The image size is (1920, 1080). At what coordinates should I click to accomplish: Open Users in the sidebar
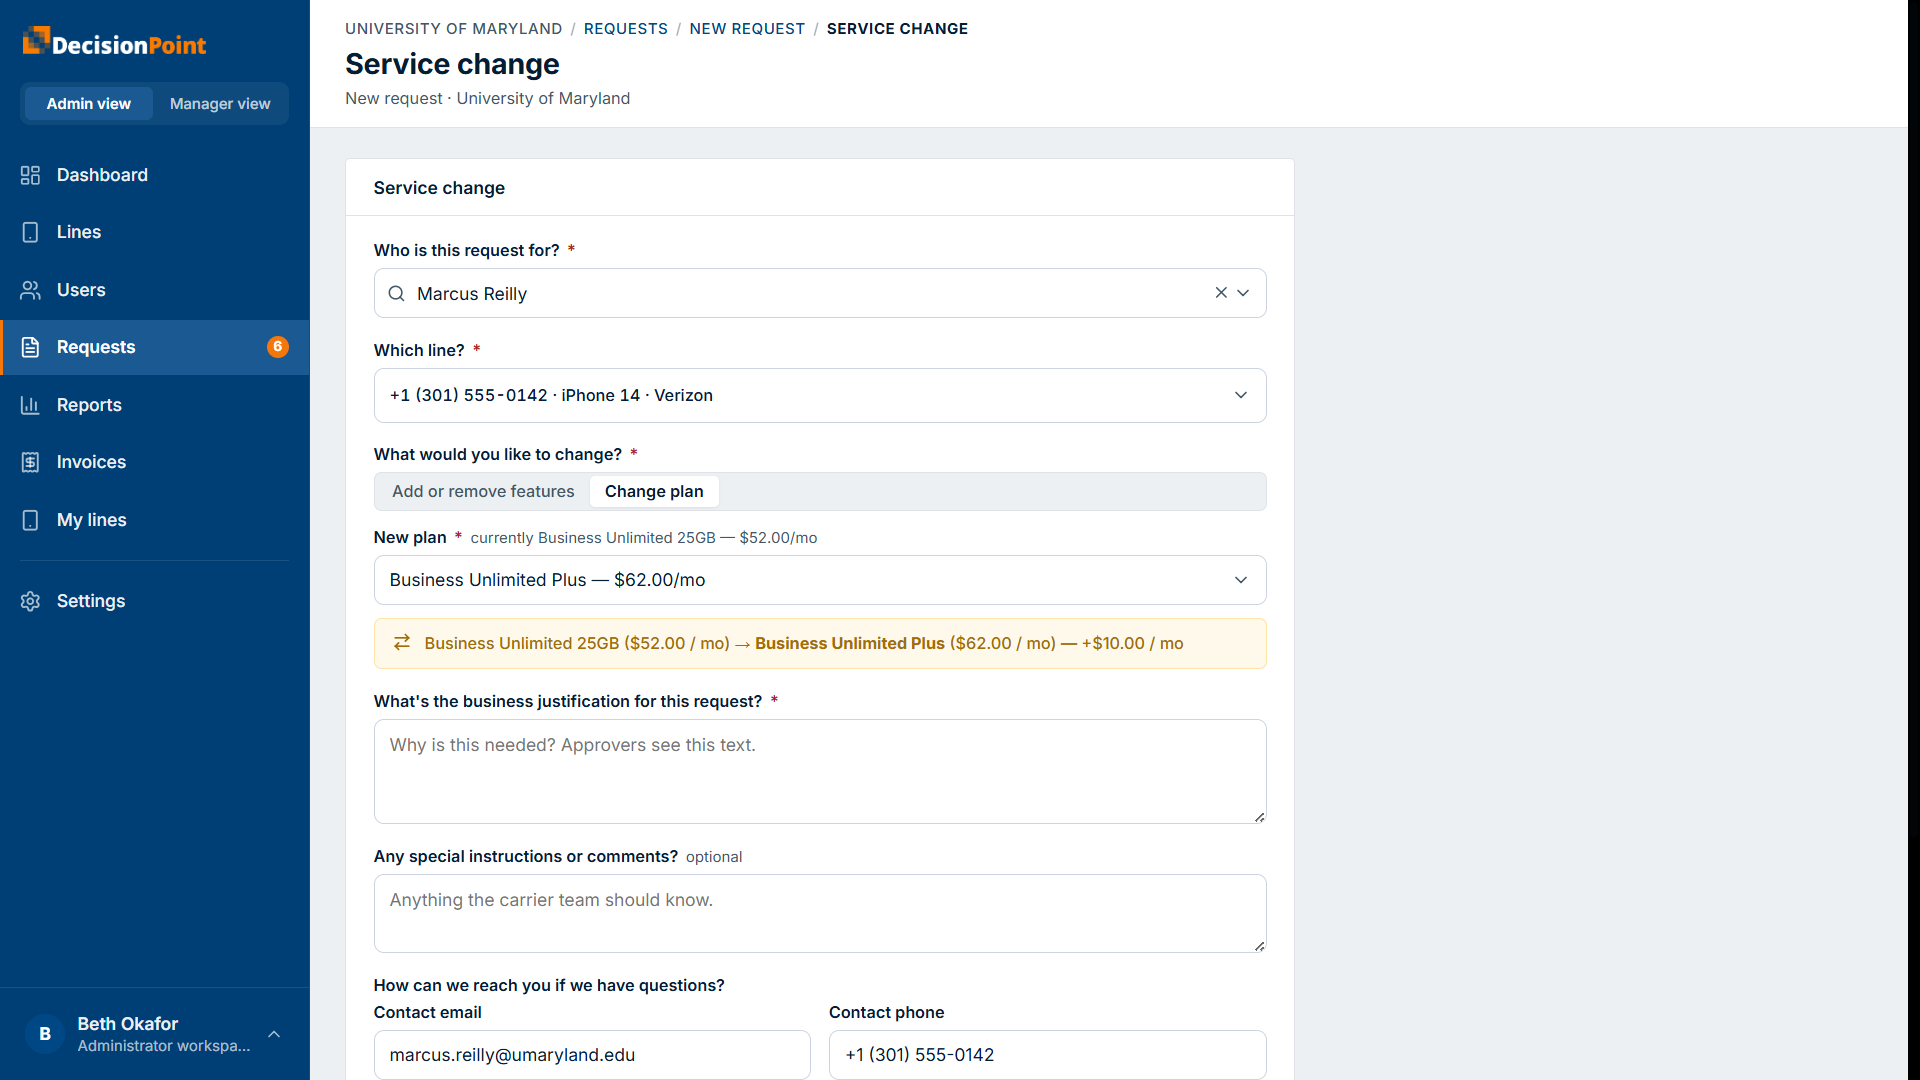pyautogui.click(x=155, y=290)
